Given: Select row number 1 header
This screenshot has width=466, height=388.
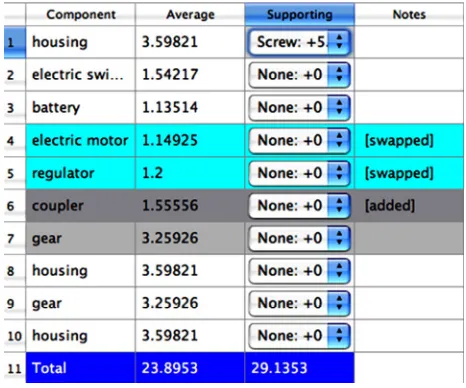Looking at the screenshot, I should pyautogui.click(x=15, y=42).
